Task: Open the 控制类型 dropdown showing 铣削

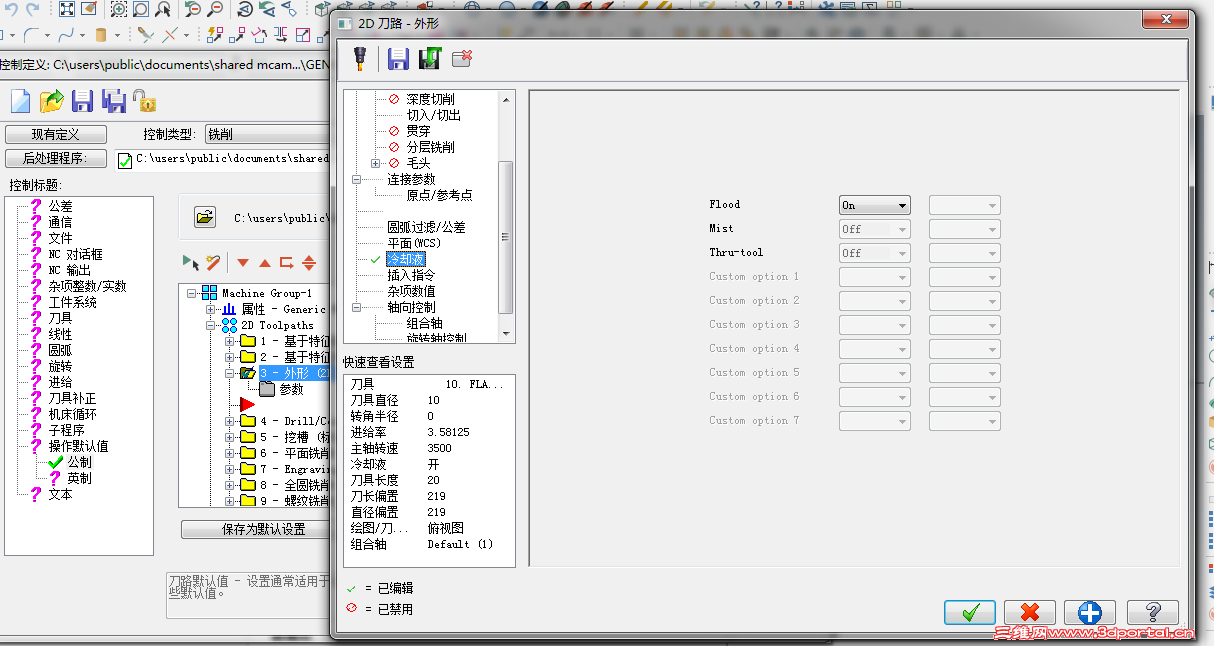Action: tap(267, 134)
